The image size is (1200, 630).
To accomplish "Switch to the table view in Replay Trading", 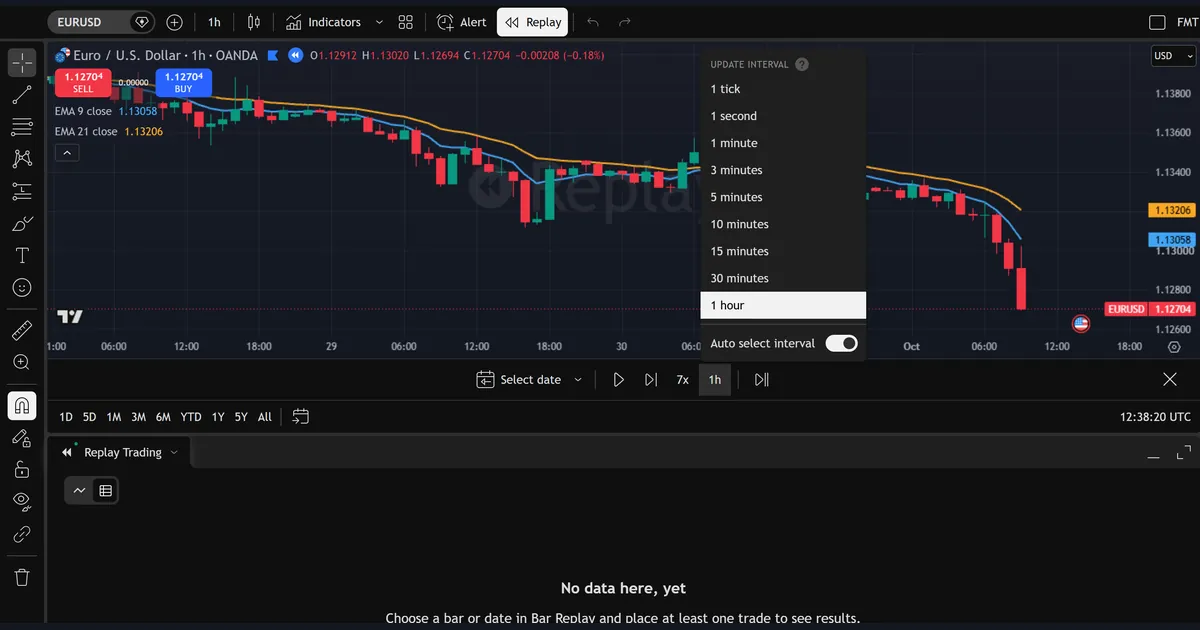I will pos(105,490).
